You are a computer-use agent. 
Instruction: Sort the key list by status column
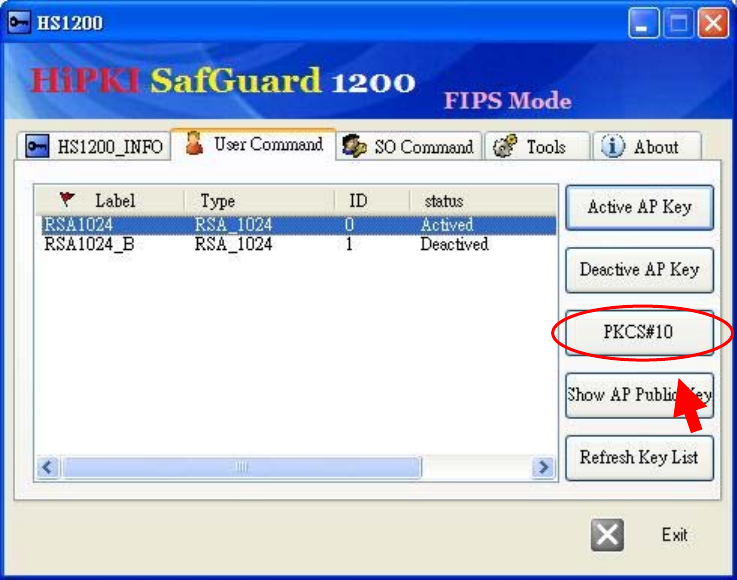[483, 201]
